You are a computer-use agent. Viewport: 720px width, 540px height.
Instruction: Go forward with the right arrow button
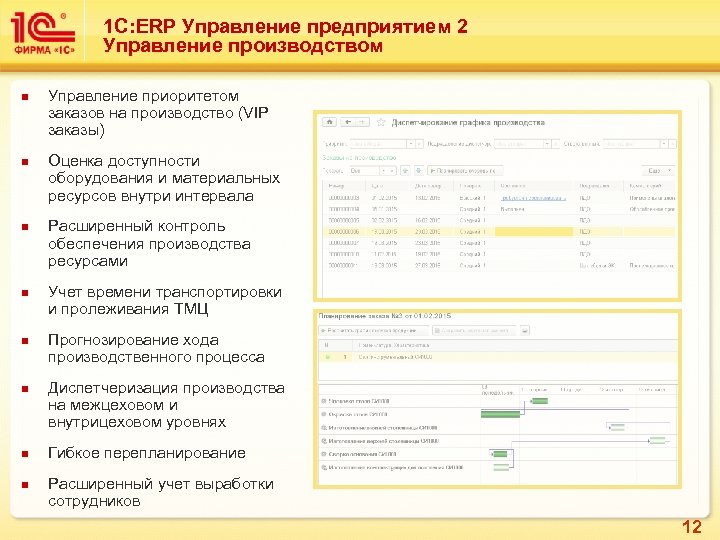click(x=362, y=122)
